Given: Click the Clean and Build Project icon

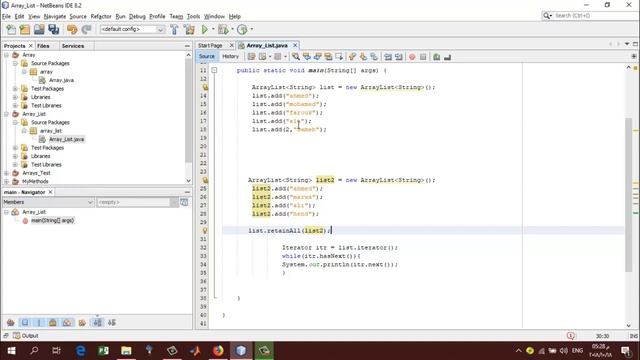Looking at the screenshot, I should click(x=189, y=29).
